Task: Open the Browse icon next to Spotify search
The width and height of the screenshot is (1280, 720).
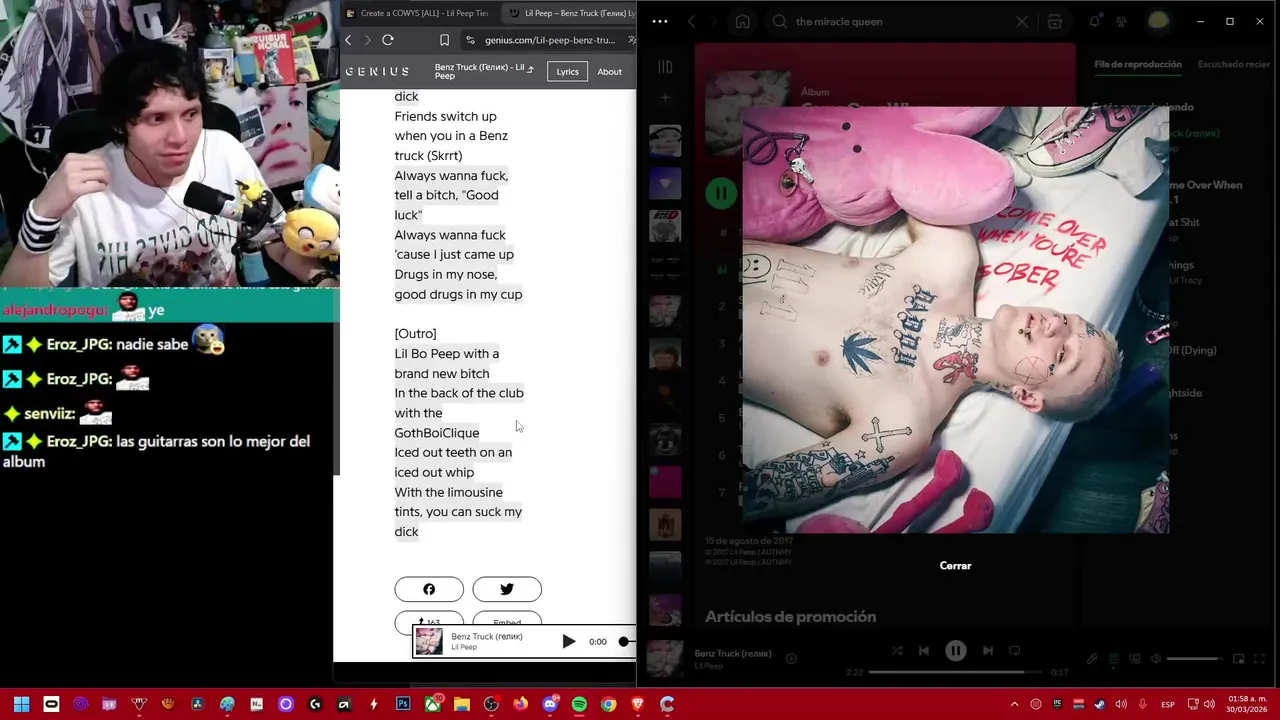Action: [x=1054, y=21]
